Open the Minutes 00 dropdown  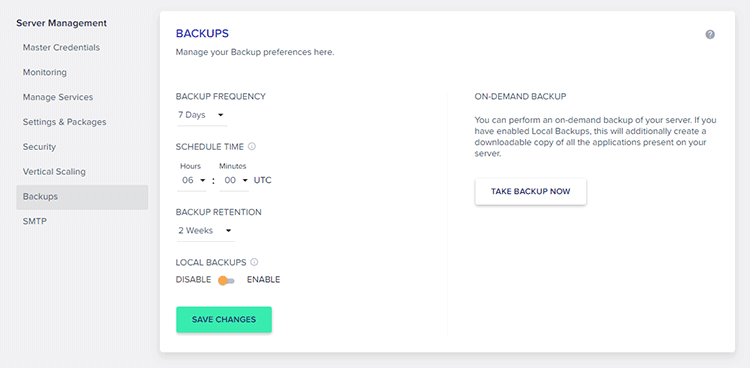(x=234, y=181)
